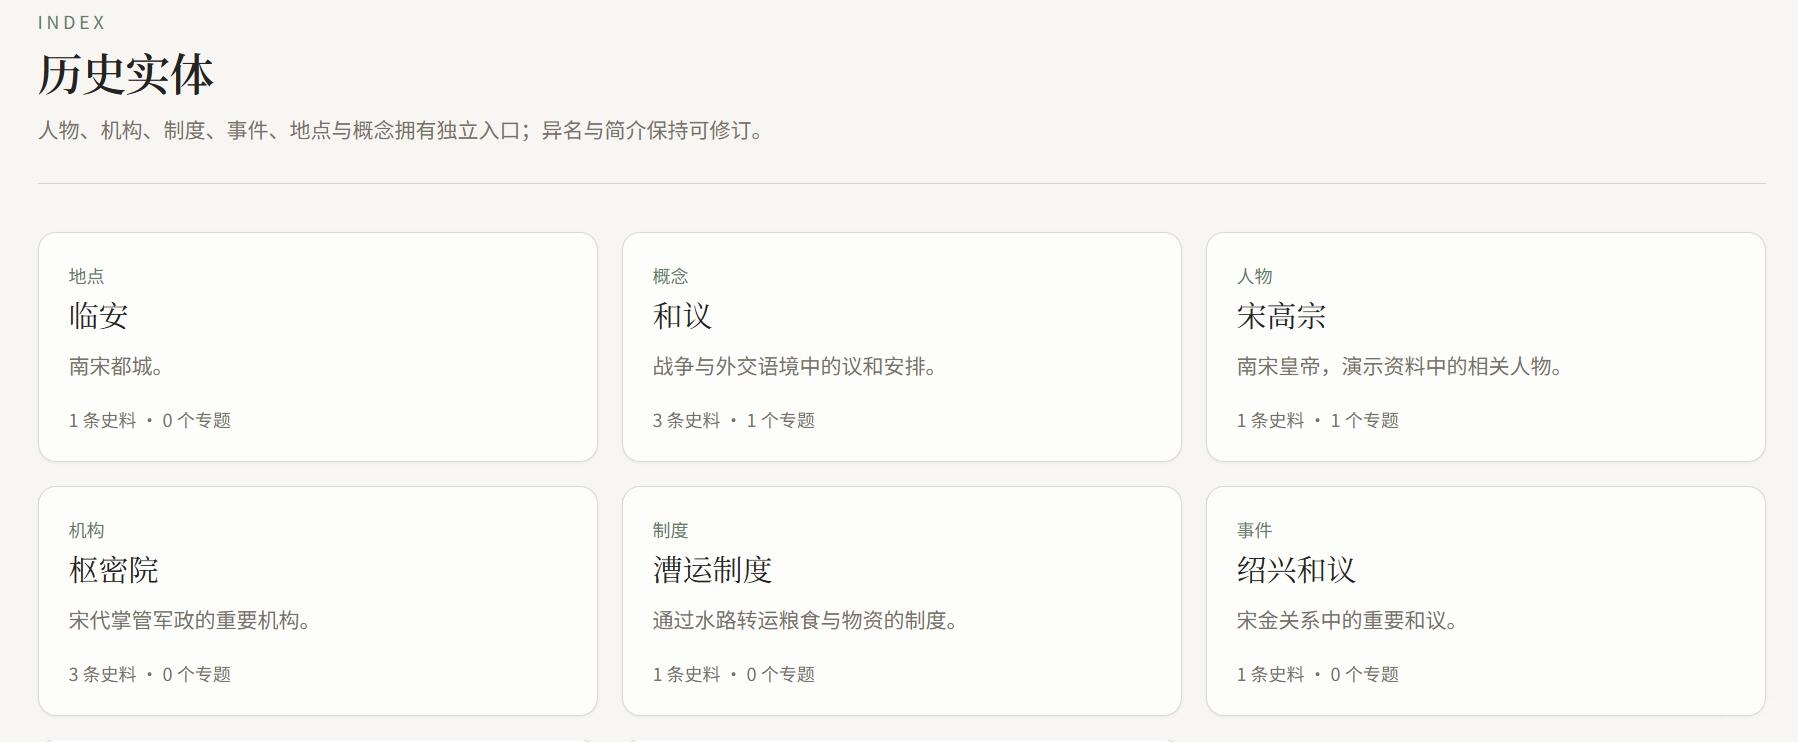1798x742 pixels.
Task: Click the text 宋代掌管军政的重要机构。
Action: coord(190,621)
